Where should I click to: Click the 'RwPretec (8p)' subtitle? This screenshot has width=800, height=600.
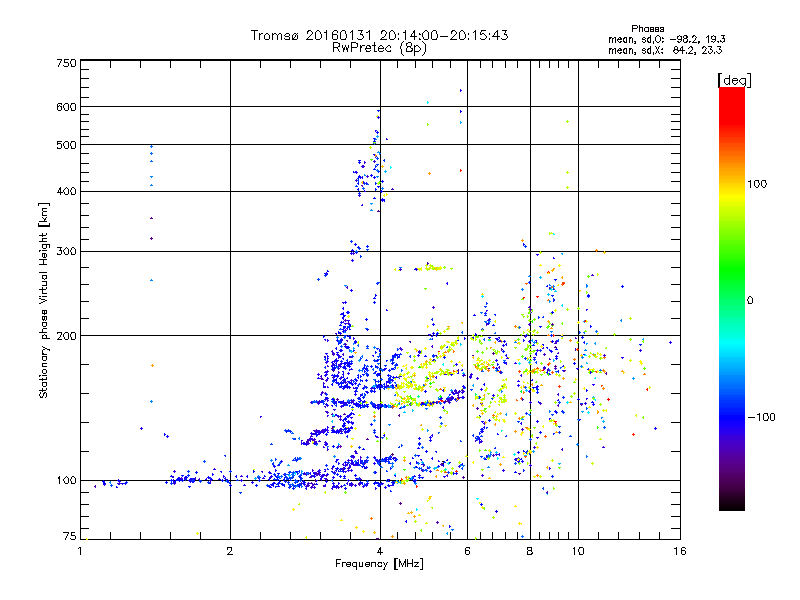coord(379,48)
